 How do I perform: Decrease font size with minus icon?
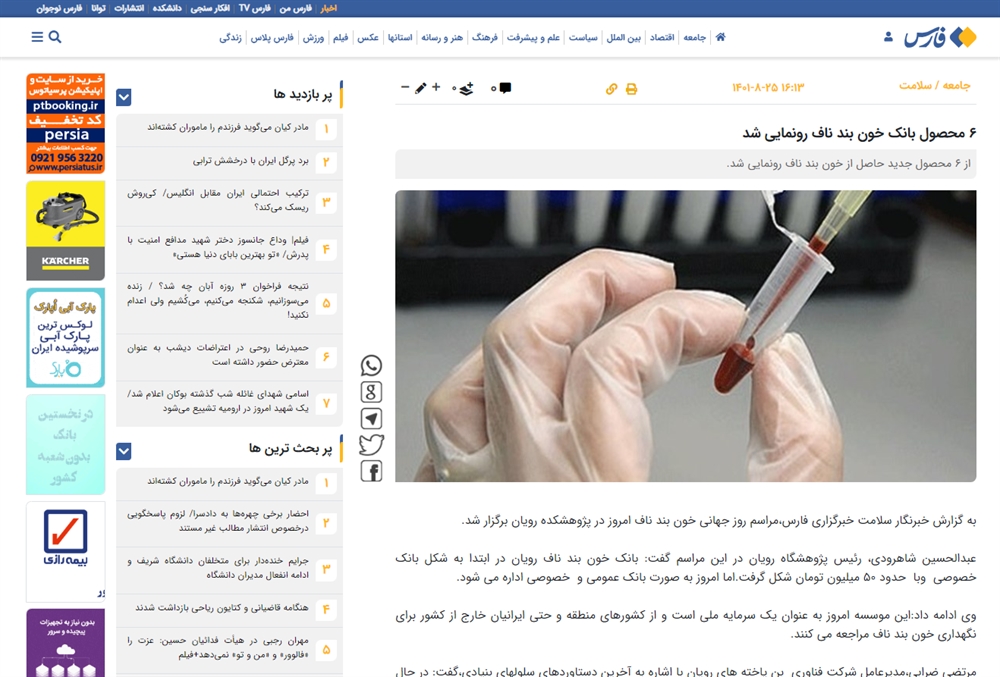[x=405, y=87]
